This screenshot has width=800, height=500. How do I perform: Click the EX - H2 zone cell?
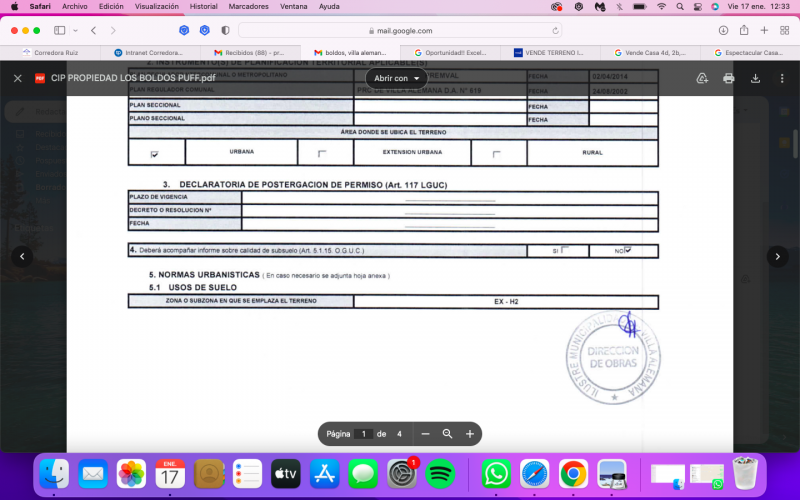tap(506, 302)
